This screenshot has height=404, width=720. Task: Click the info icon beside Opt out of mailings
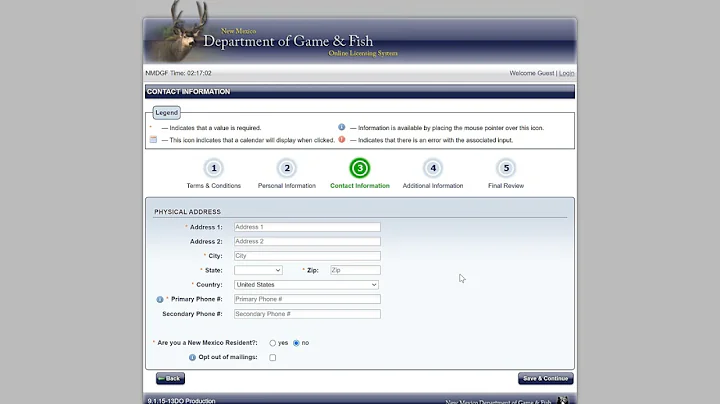click(x=192, y=357)
